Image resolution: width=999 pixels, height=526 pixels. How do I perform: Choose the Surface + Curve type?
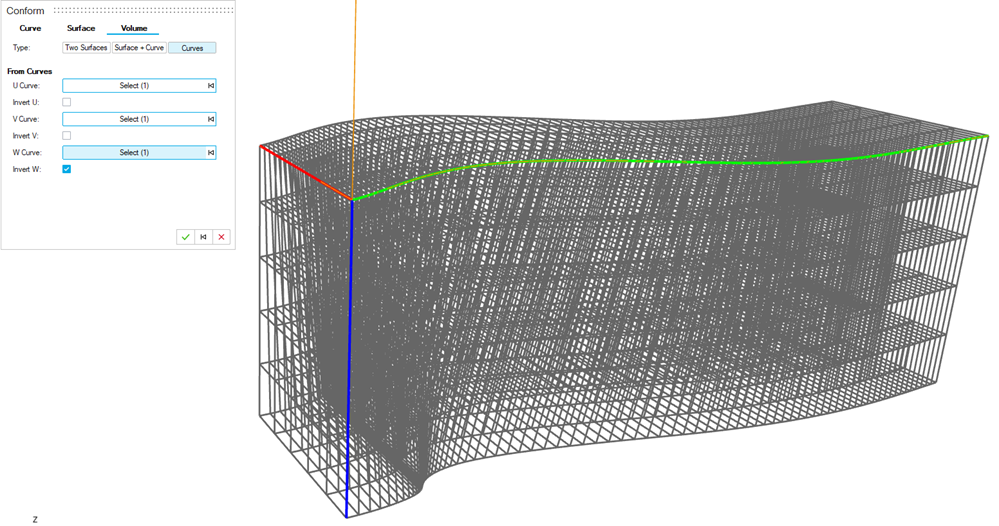pyautogui.click(x=139, y=48)
